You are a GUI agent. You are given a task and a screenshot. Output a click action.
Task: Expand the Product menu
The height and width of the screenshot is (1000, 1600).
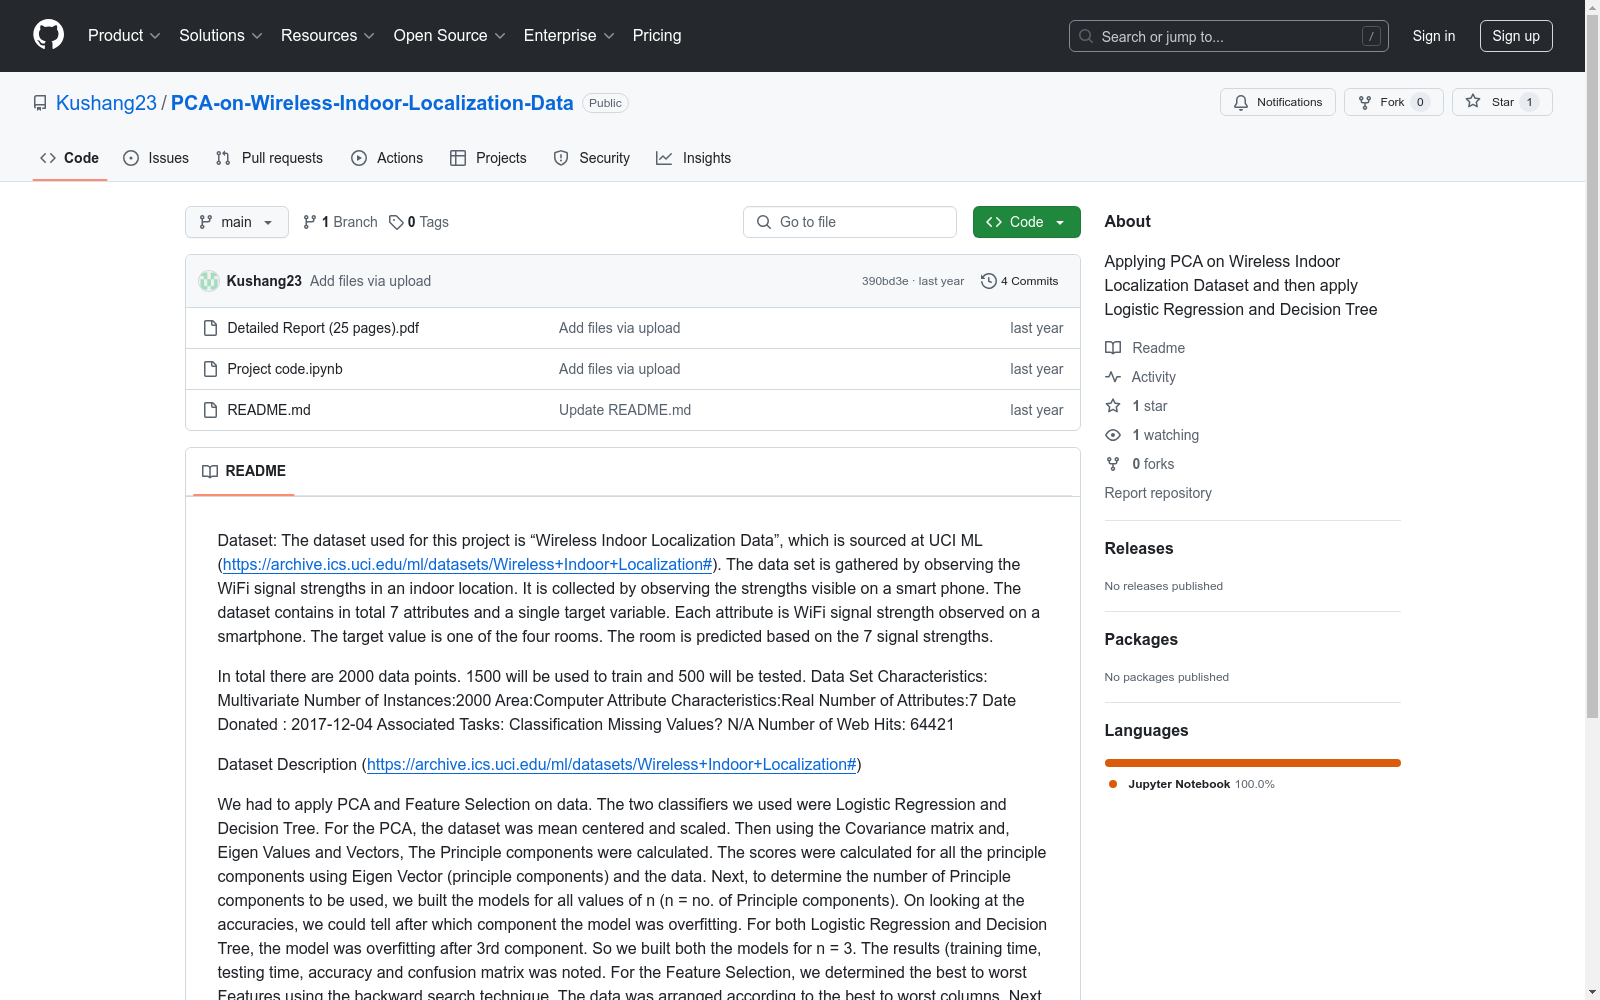pyautogui.click(x=124, y=36)
